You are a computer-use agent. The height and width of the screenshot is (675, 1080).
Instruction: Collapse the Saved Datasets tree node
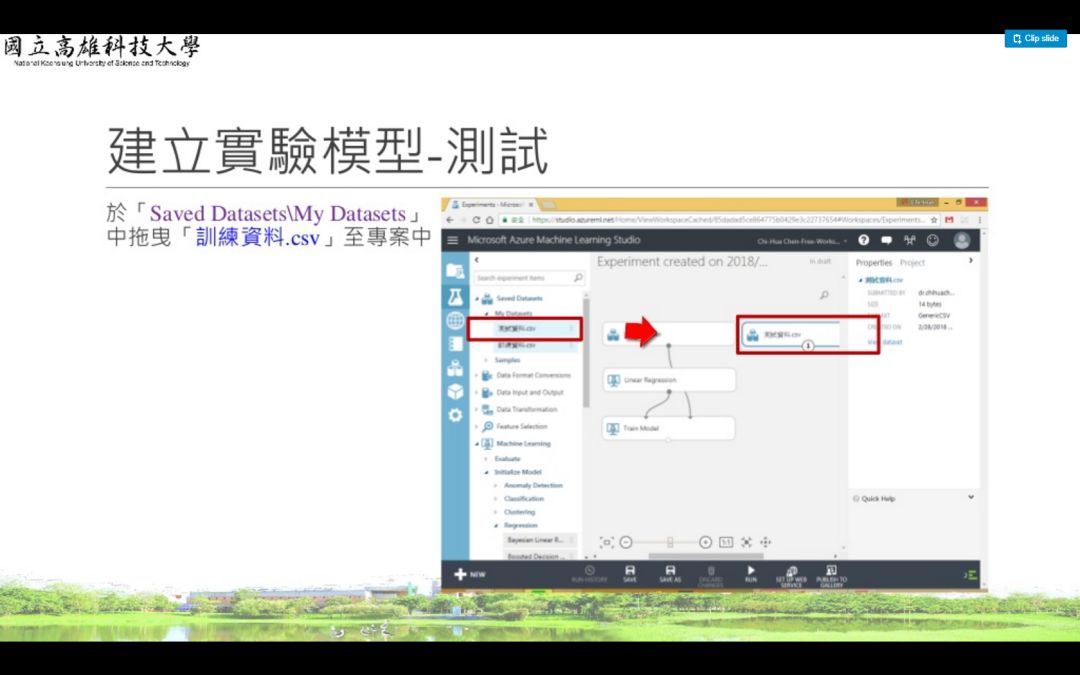pyautogui.click(x=477, y=299)
